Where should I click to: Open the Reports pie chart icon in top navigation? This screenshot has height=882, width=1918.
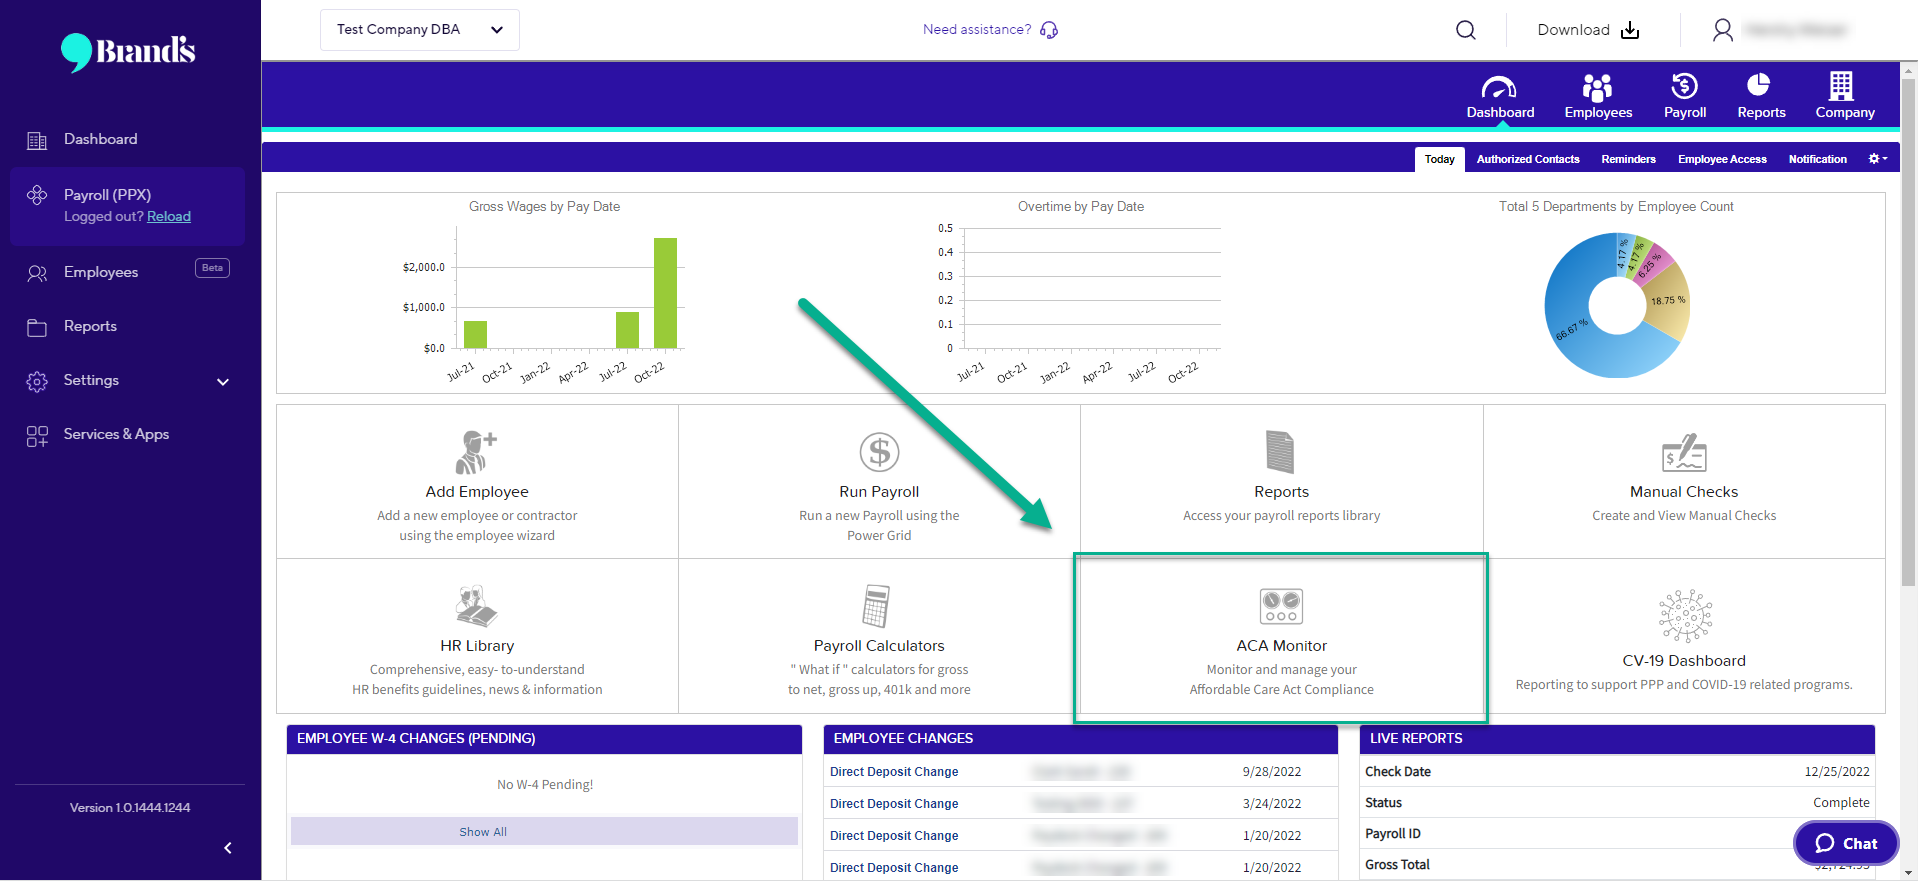tap(1759, 85)
